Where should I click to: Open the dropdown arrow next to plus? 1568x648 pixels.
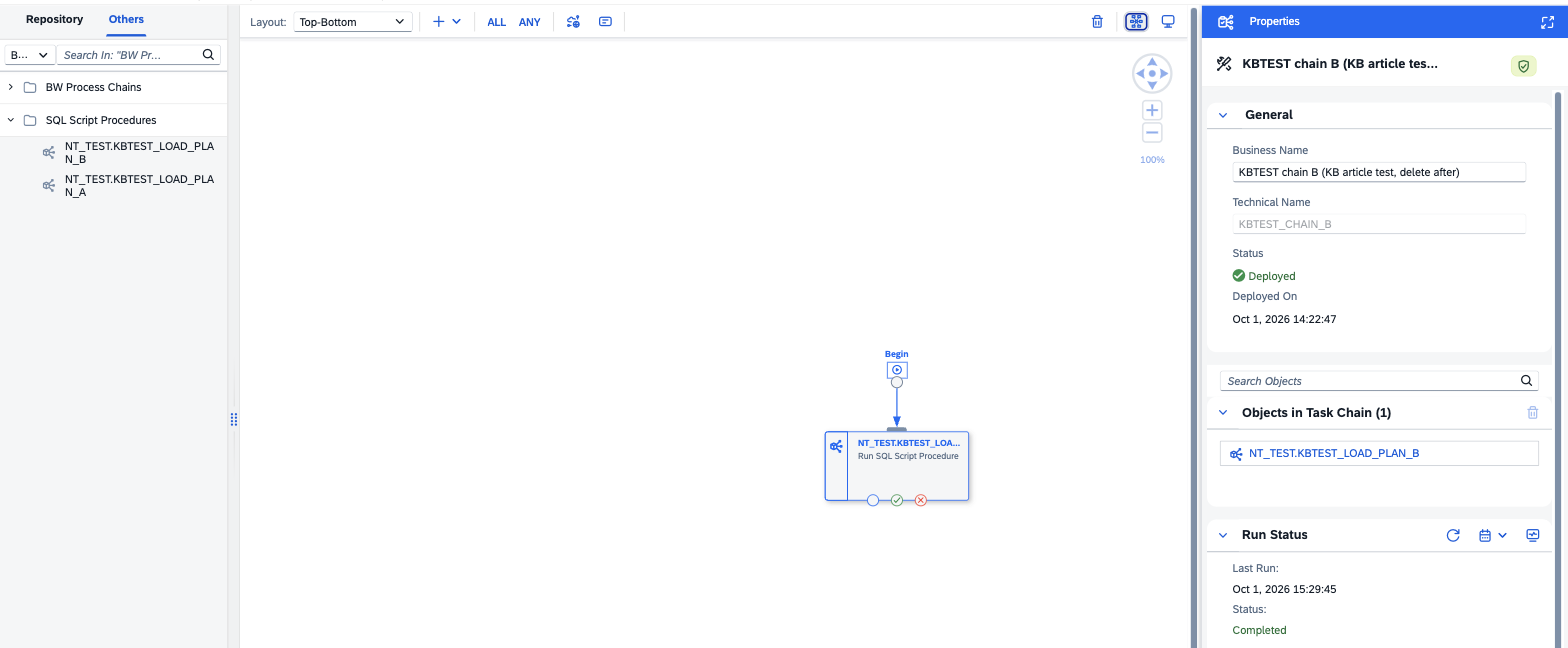[457, 21]
